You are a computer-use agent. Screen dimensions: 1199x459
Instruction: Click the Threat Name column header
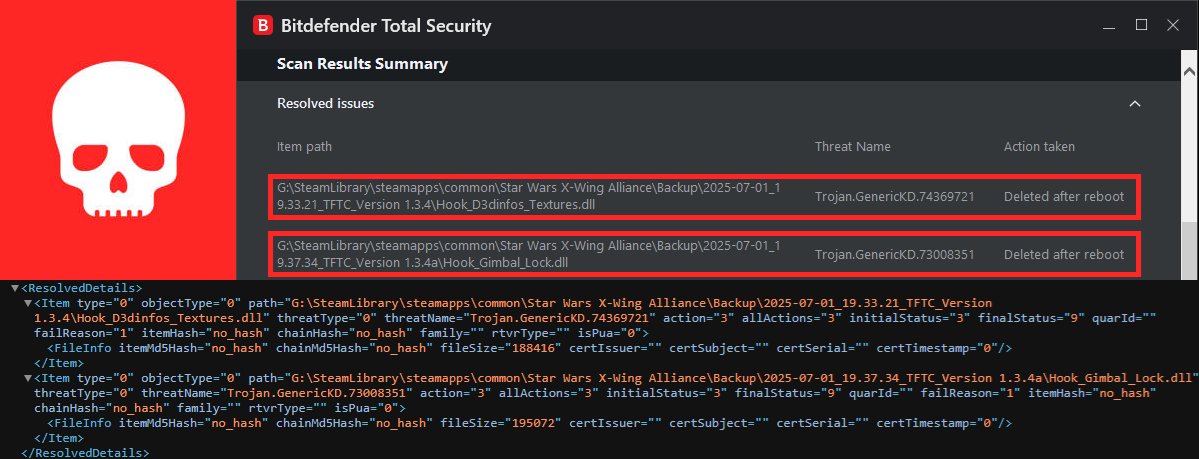click(x=853, y=147)
